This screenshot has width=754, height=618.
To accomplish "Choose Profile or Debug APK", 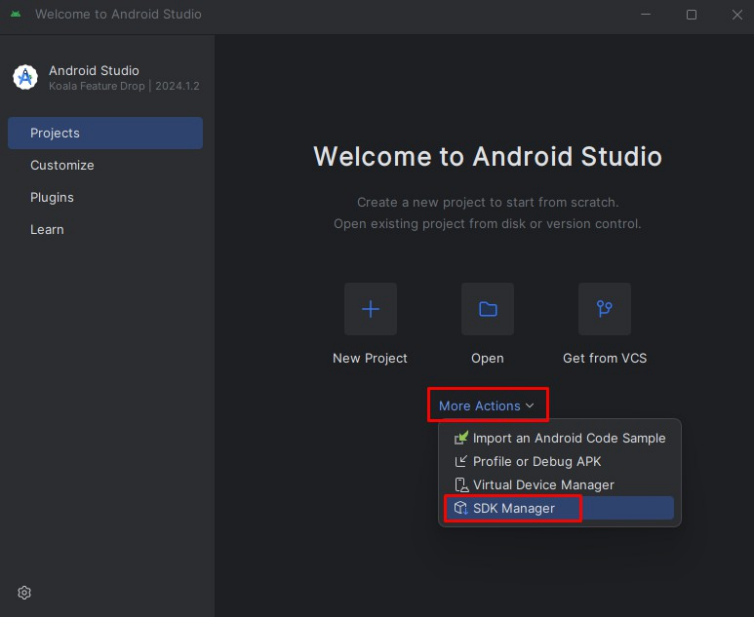I will tap(560, 461).
